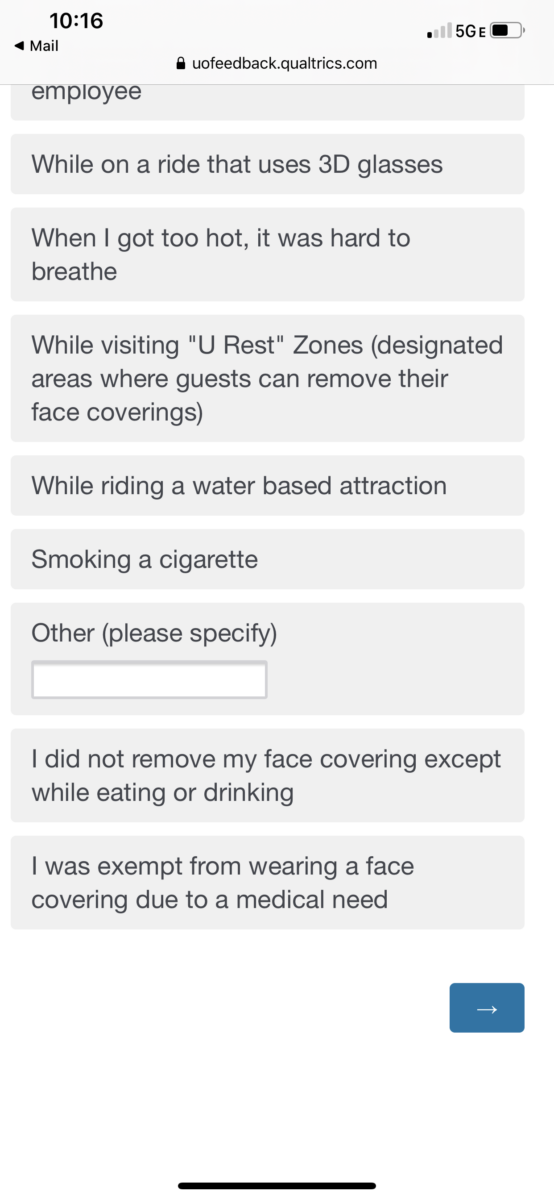
Task: Go back to Mail app
Action: pos(37,46)
